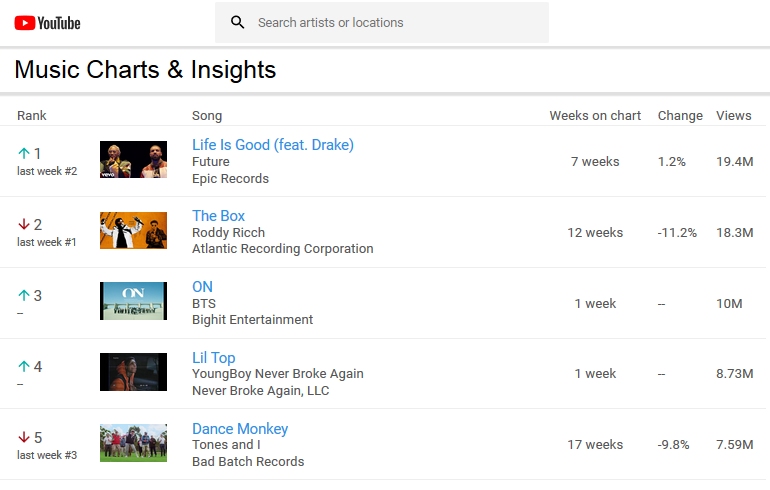Click the 18.3M views value

click(735, 232)
